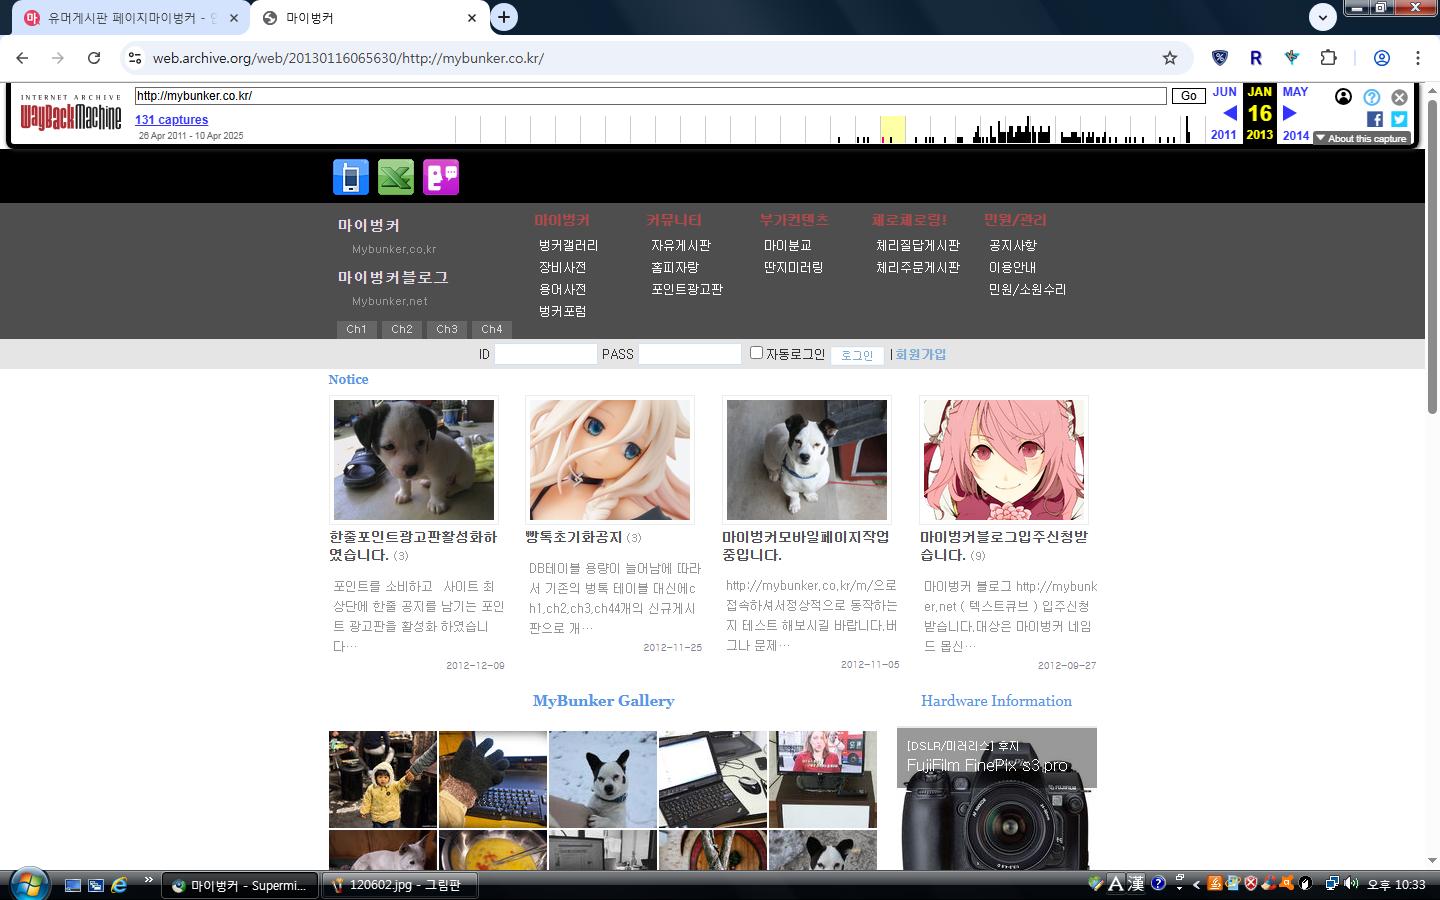Screen dimensions: 1440x900
Task: Click the green Excel spreadsheet icon
Action: click(396, 177)
